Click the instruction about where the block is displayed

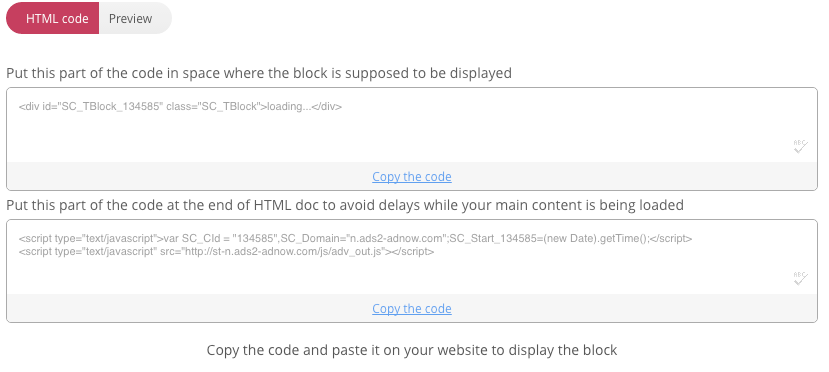pos(259,73)
